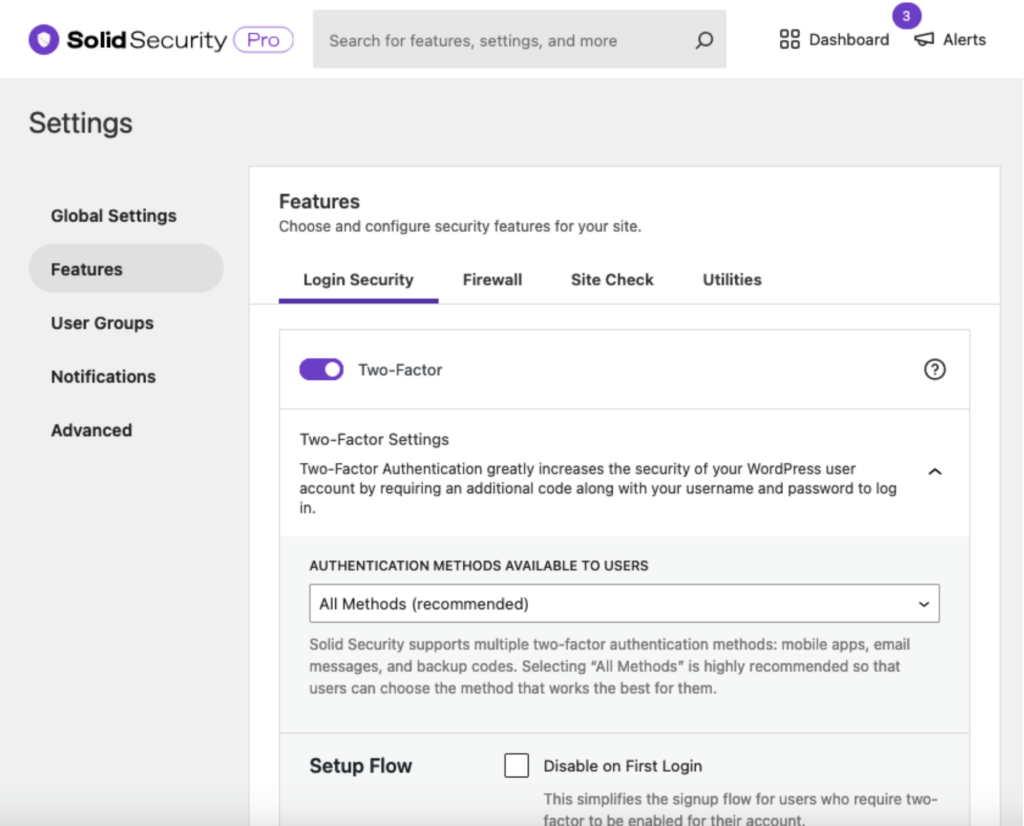The image size is (1024, 826).
Task: Open User Groups settings
Action: [x=102, y=323]
